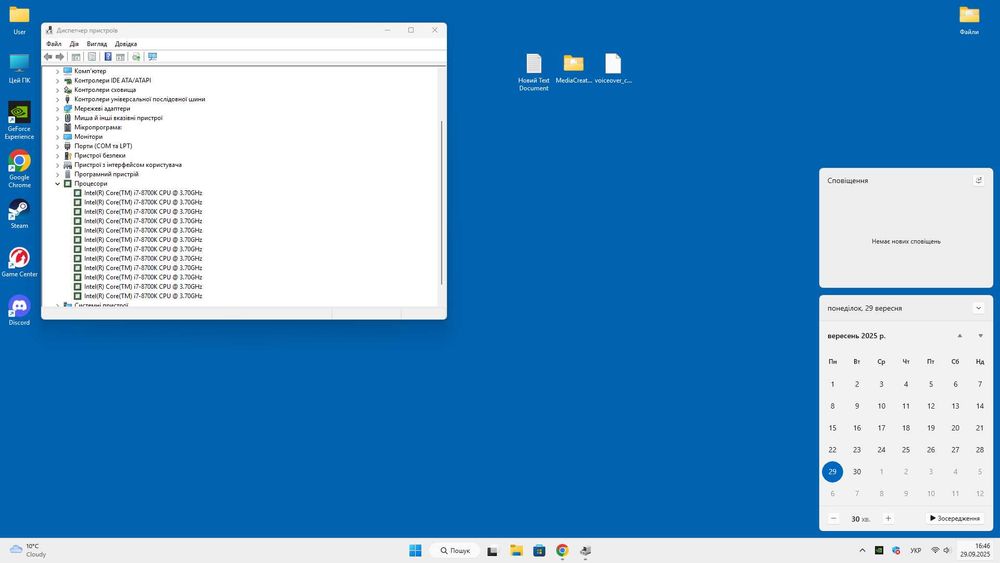Click the Device Manager vertical scrollbar

pyautogui.click(x=441, y=202)
